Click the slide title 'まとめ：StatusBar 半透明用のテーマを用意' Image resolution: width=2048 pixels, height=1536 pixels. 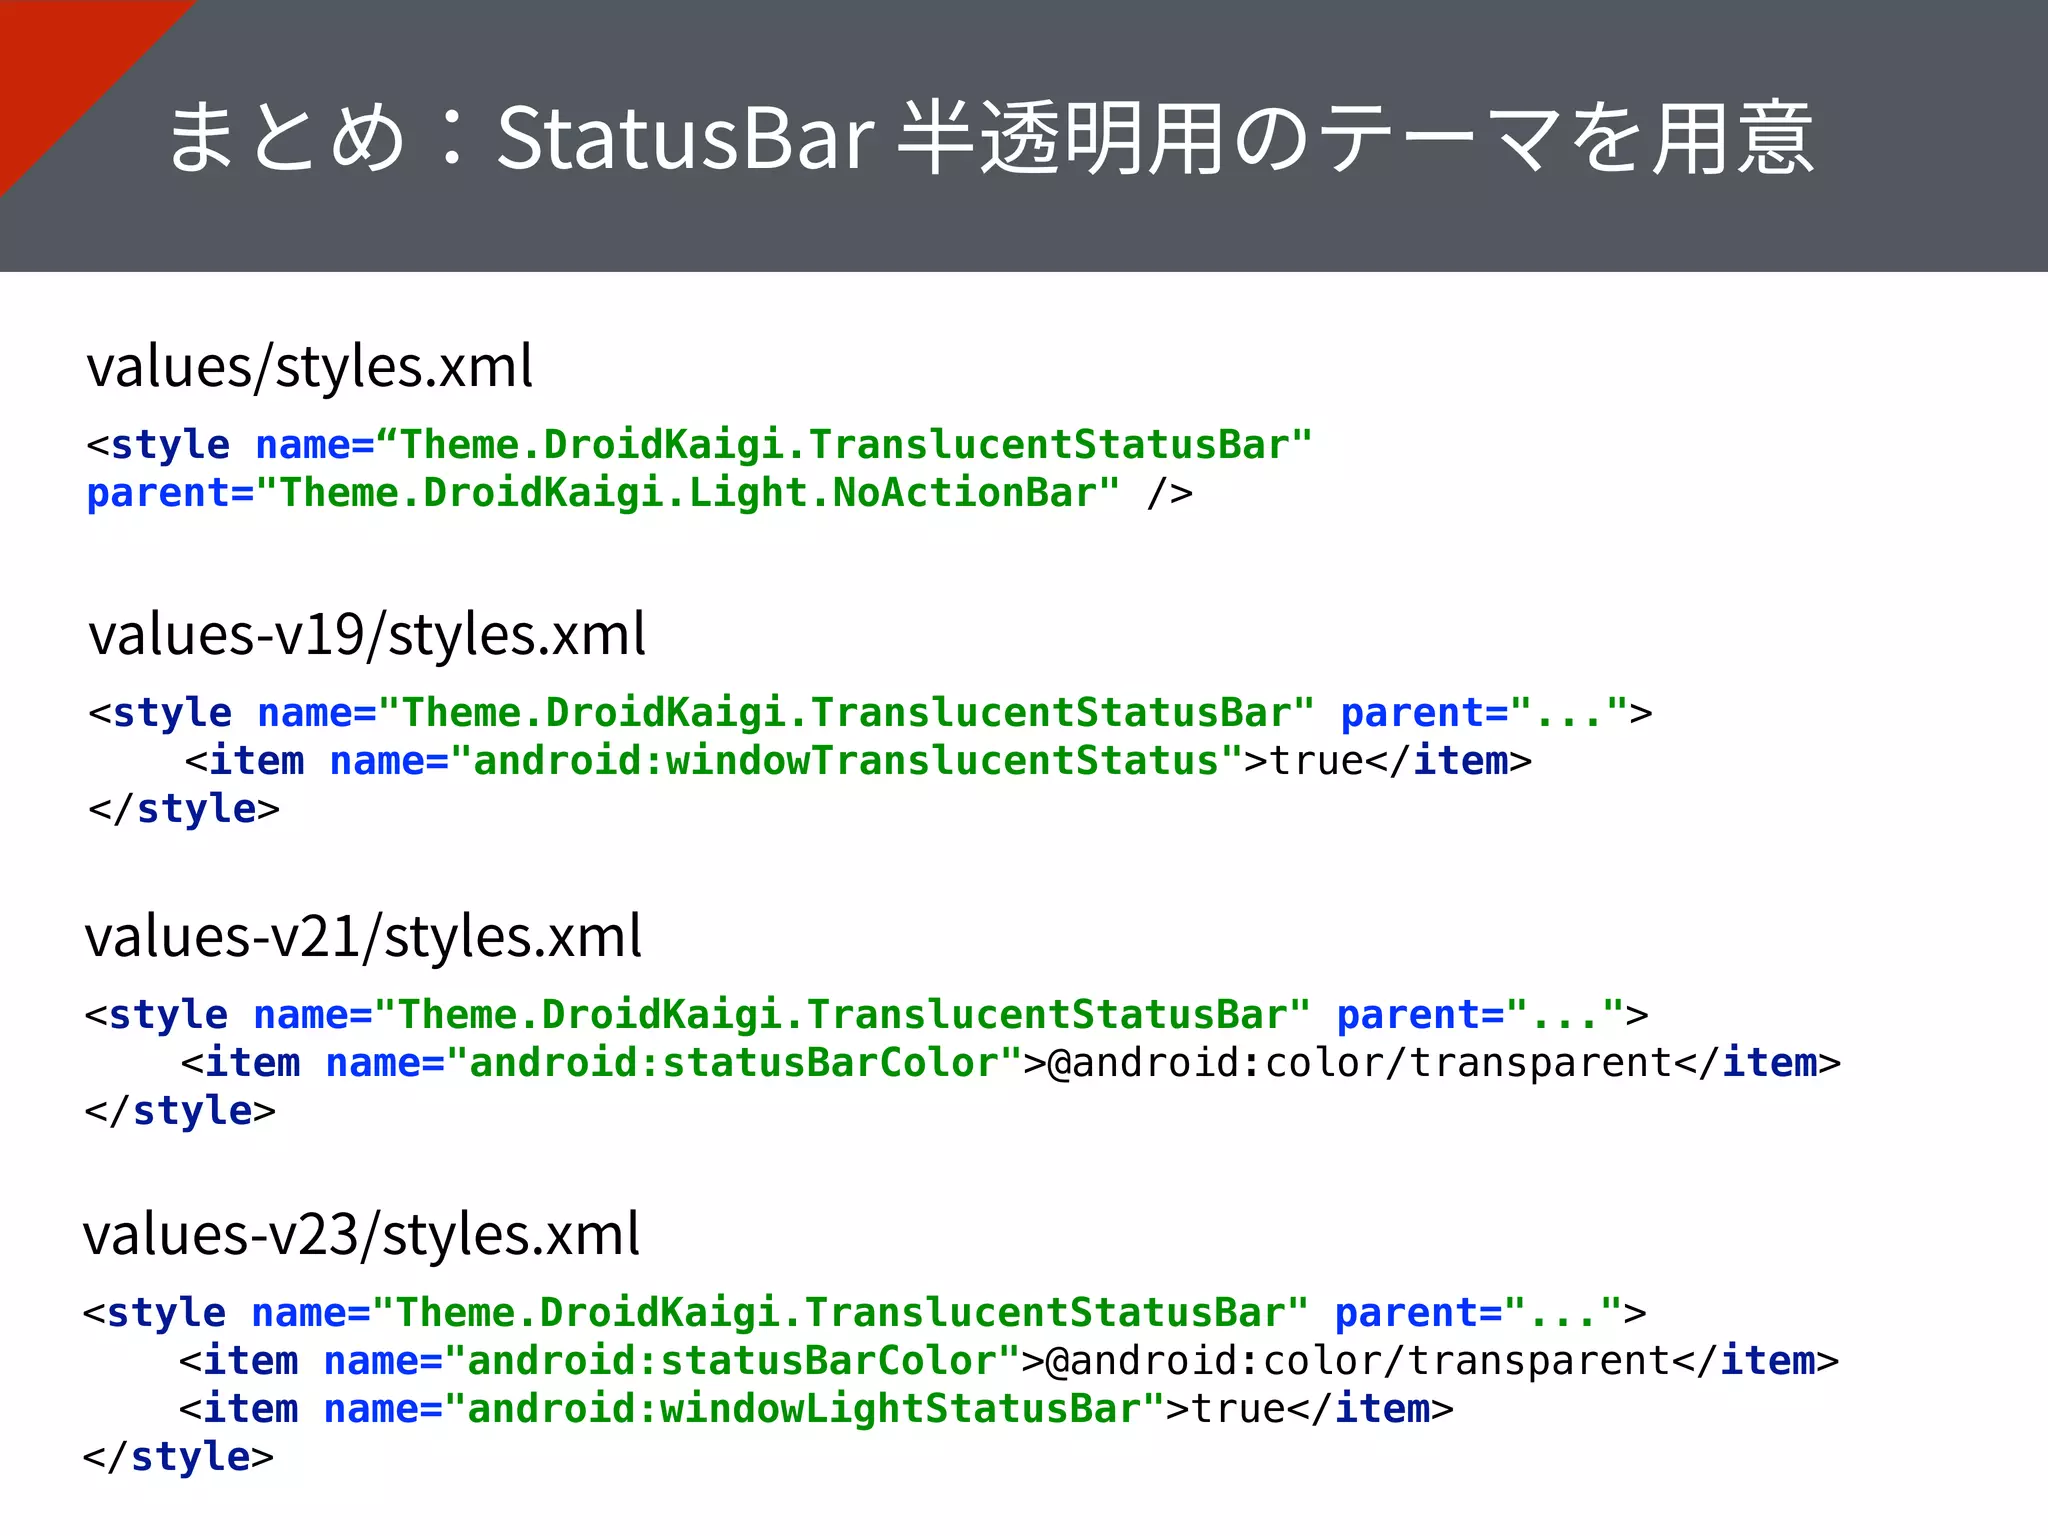pos(991,138)
